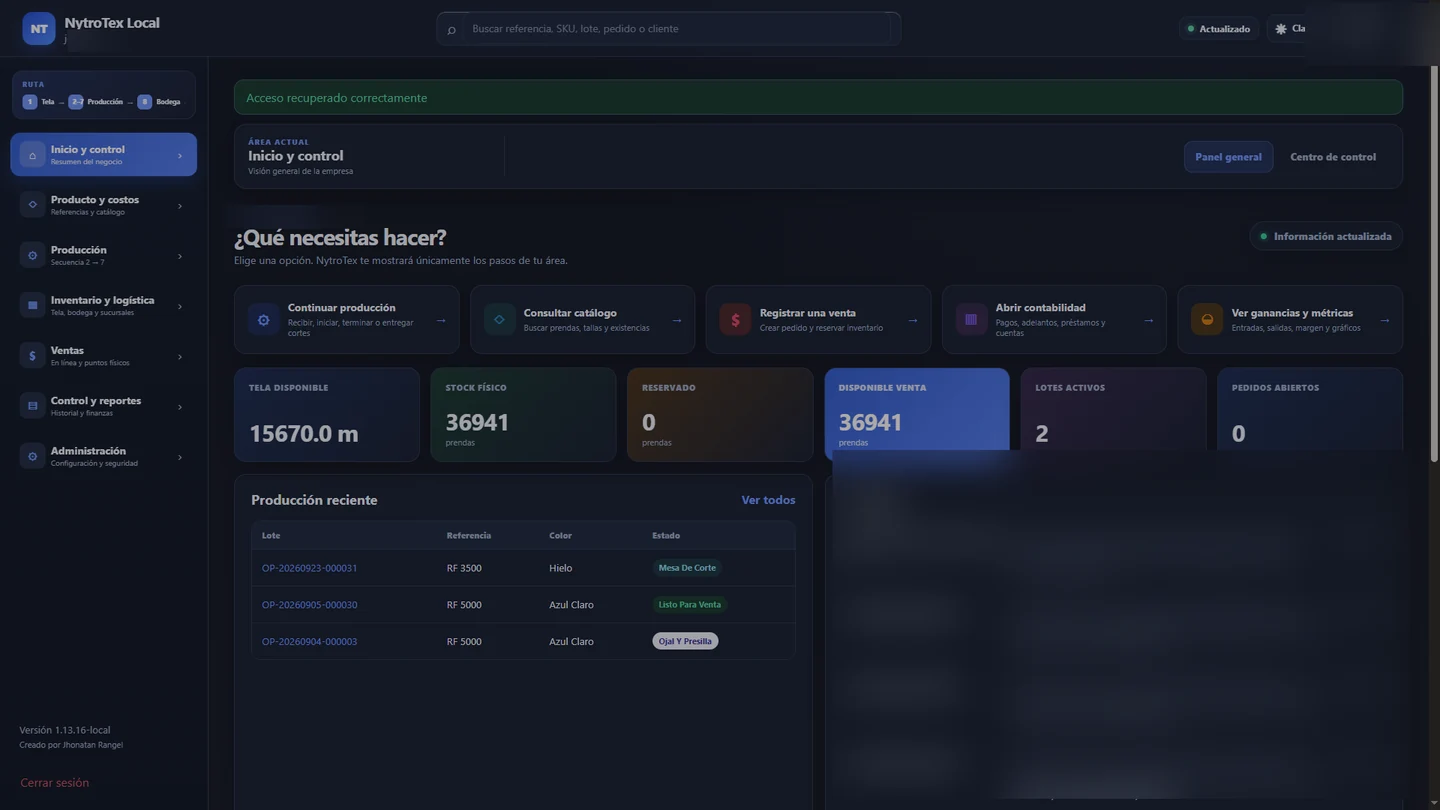Viewport: 1440px width, 810px height.
Task: Open lot OP-20260923-000031
Action: pos(309,568)
